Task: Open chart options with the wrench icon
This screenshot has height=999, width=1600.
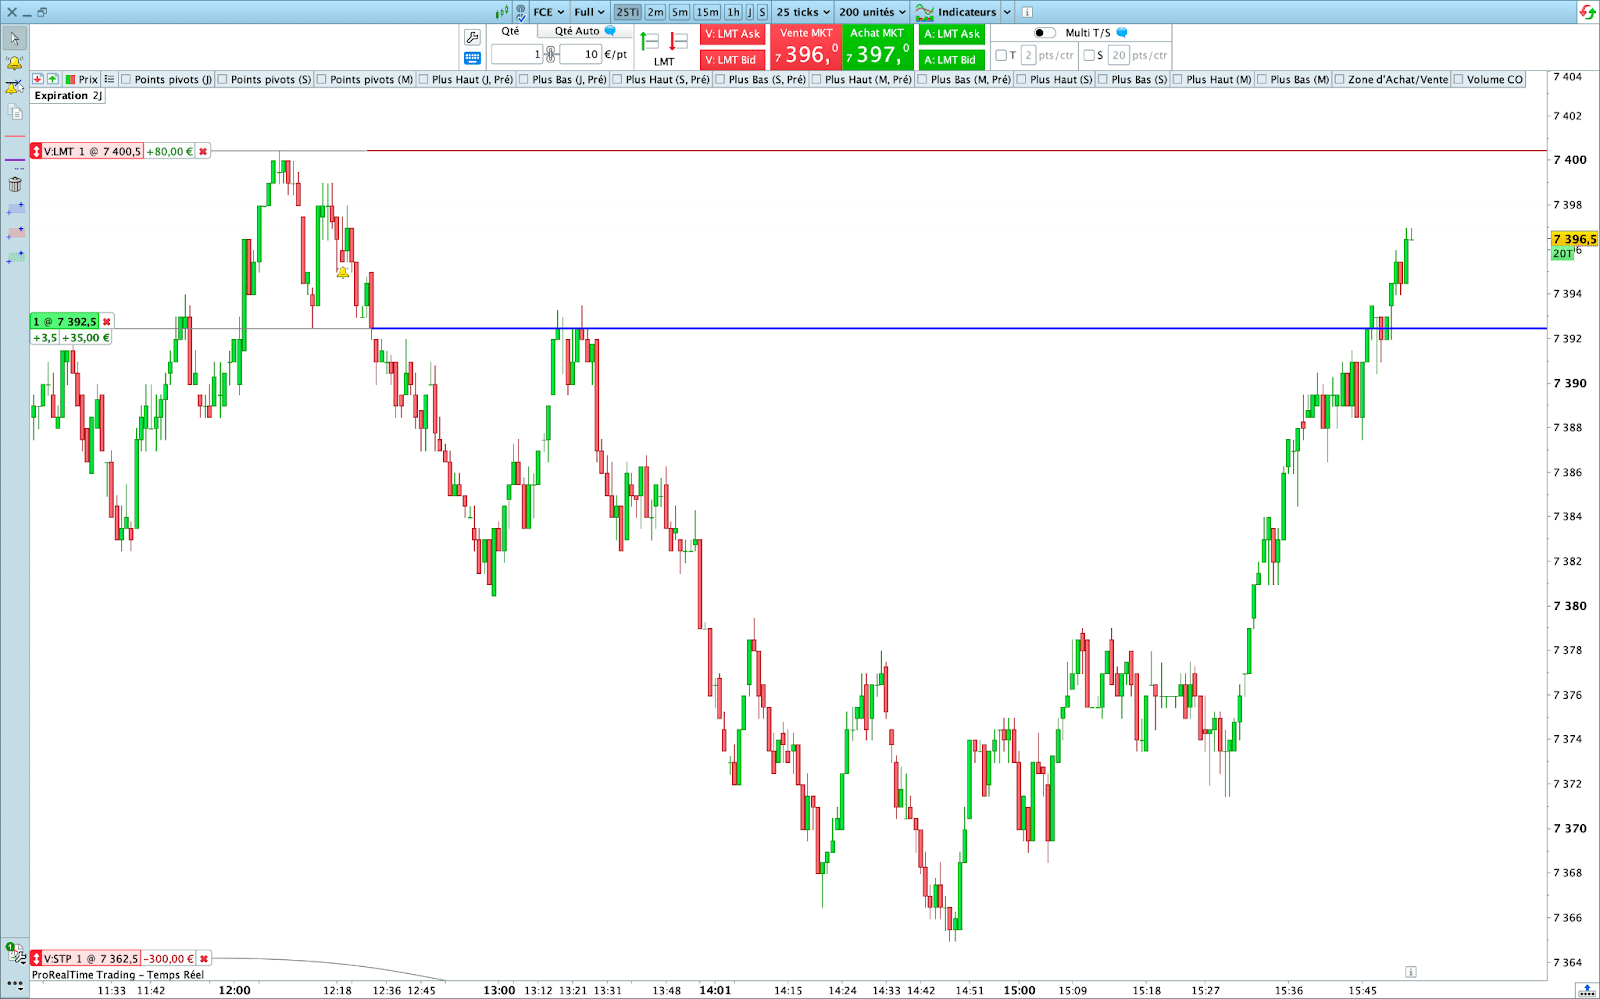Action: [x=472, y=35]
